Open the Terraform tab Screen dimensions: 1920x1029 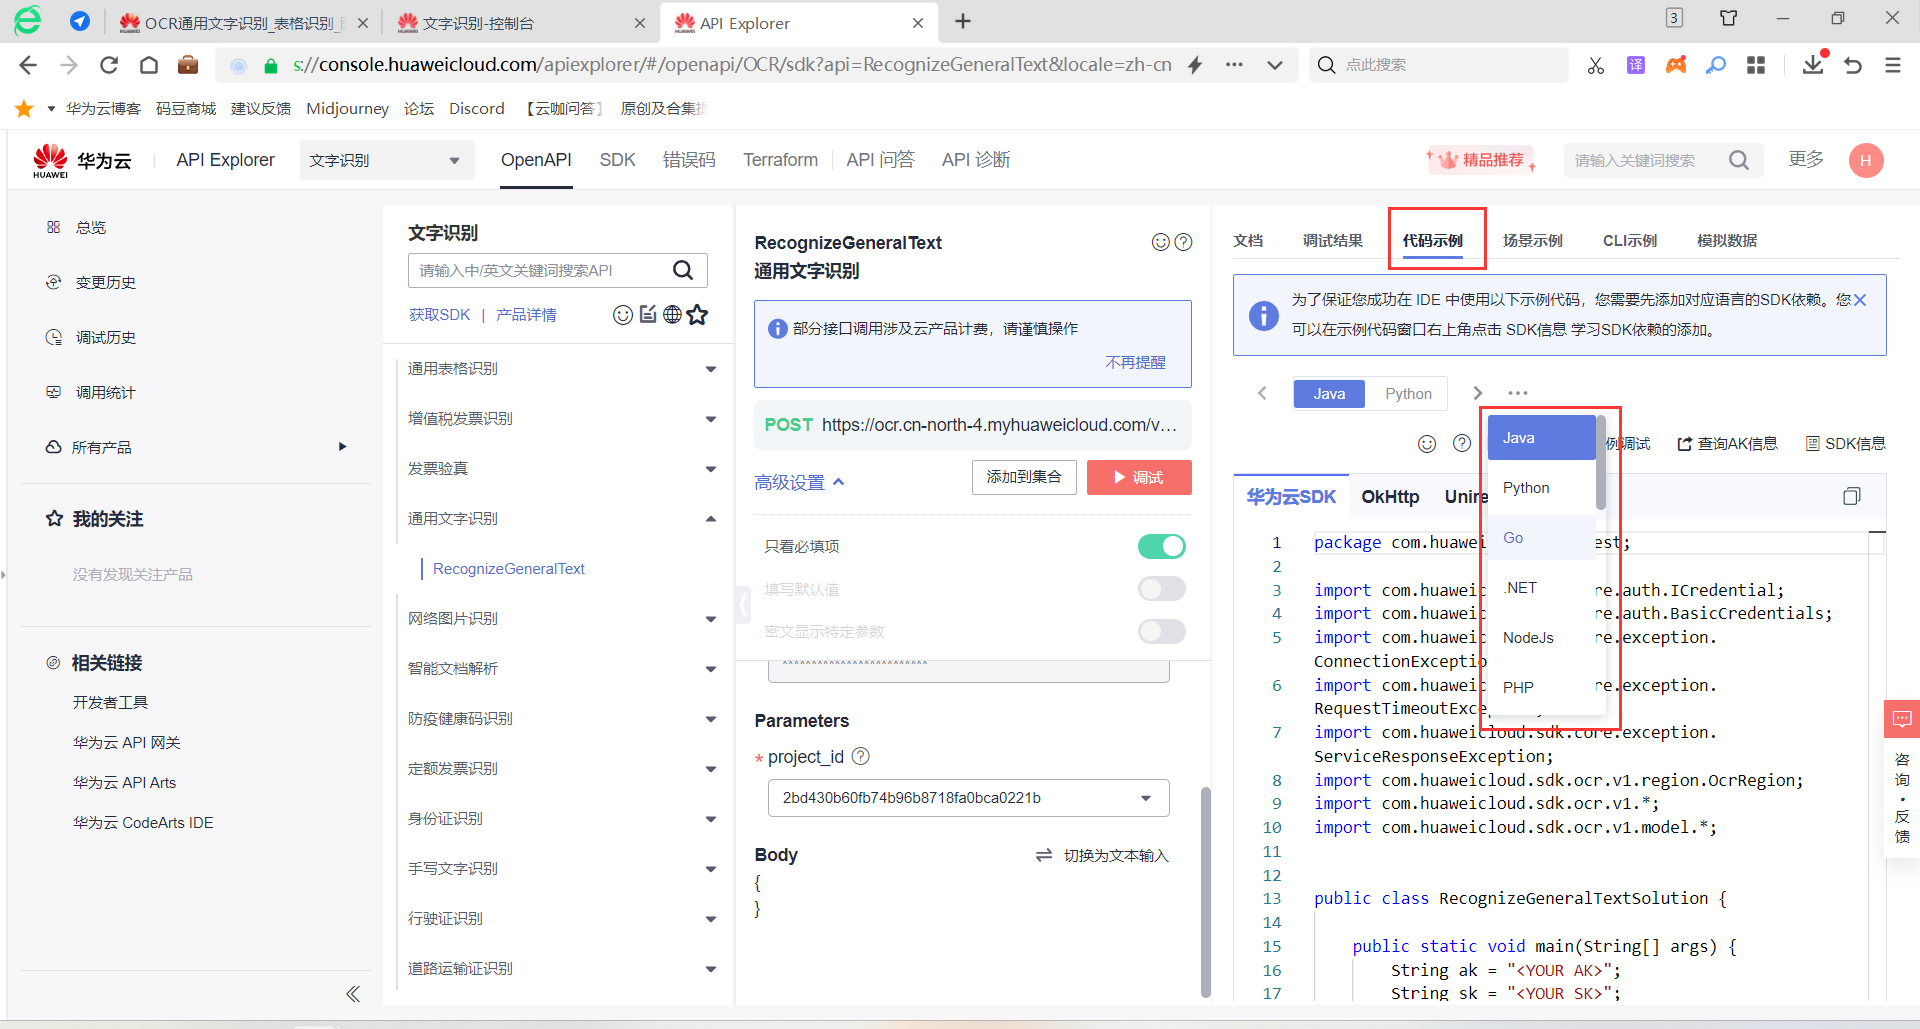[x=780, y=160]
